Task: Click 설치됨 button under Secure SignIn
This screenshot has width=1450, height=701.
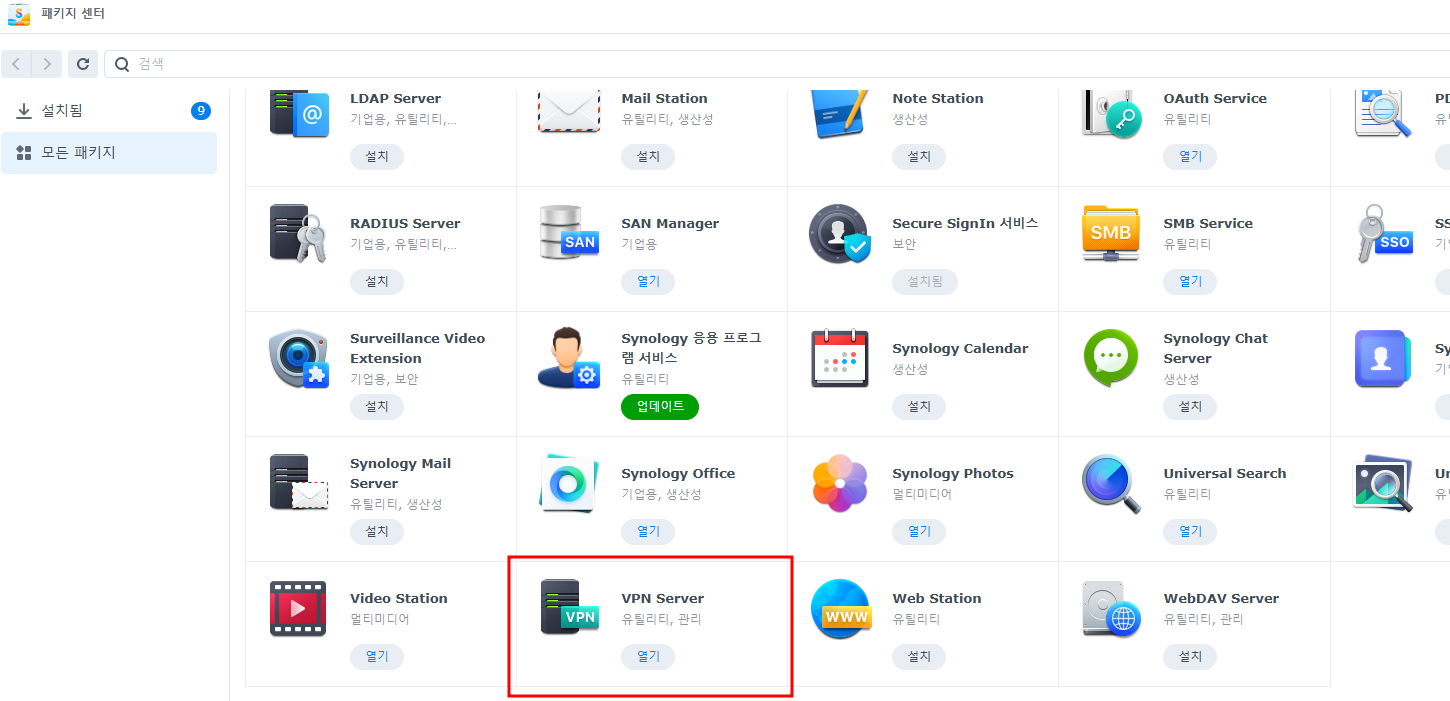Action: [x=925, y=282]
